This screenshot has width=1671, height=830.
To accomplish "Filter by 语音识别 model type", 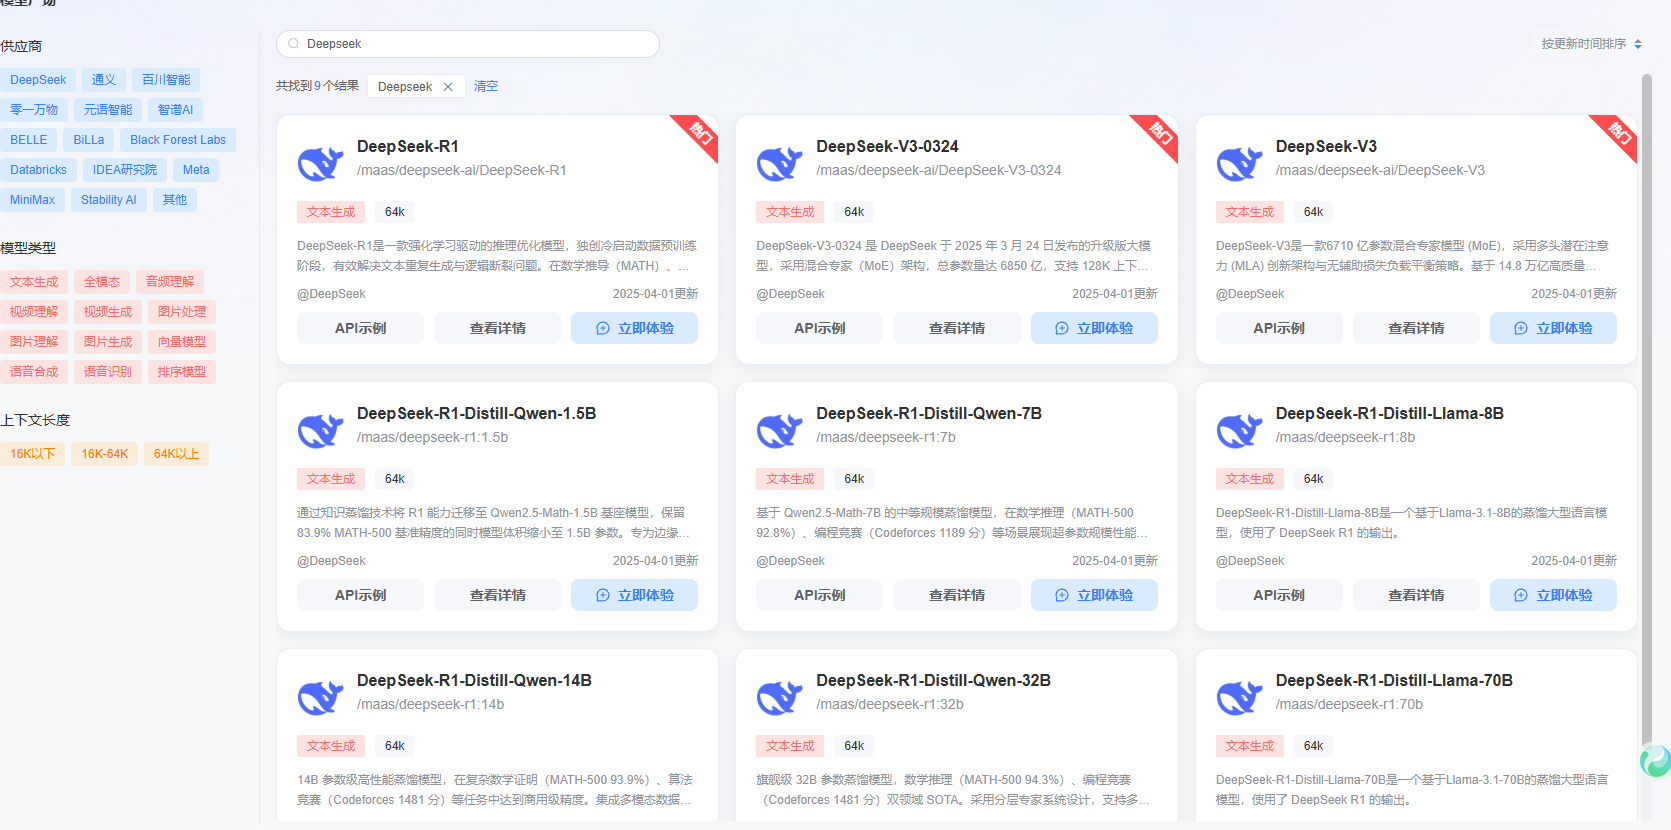I will 108,372.
